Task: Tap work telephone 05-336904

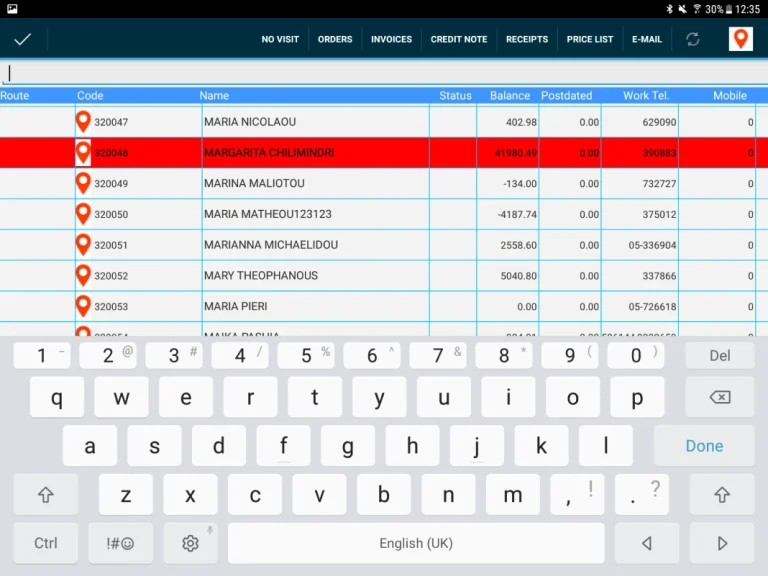Action: 652,245
